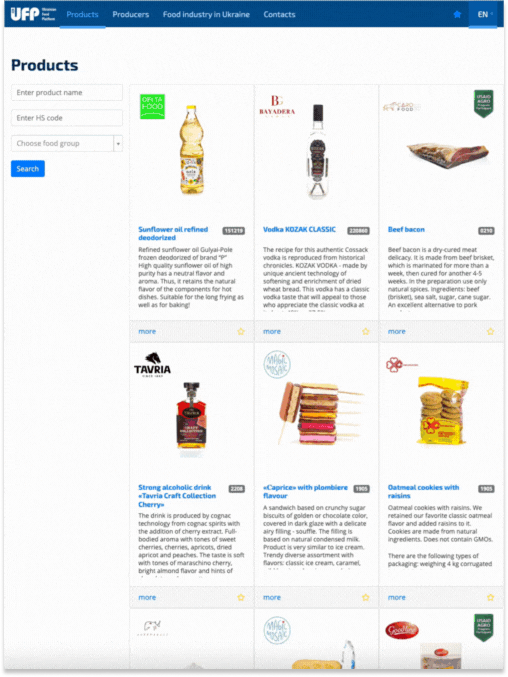The height and width of the screenshot is (677, 508).
Task: Favorite the Beef bacon star
Action: [490, 331]
